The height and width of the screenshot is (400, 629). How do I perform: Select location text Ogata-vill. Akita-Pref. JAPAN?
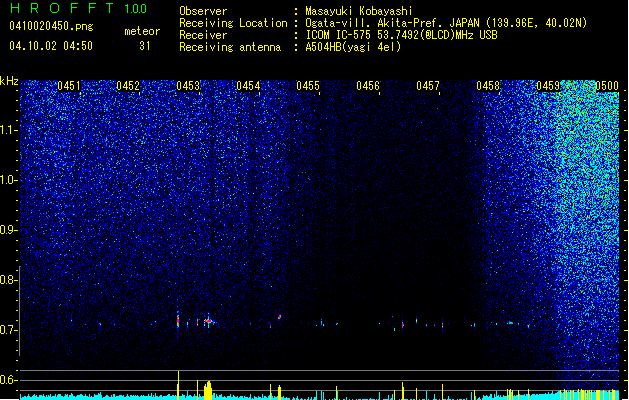click(x=392, y=23)
